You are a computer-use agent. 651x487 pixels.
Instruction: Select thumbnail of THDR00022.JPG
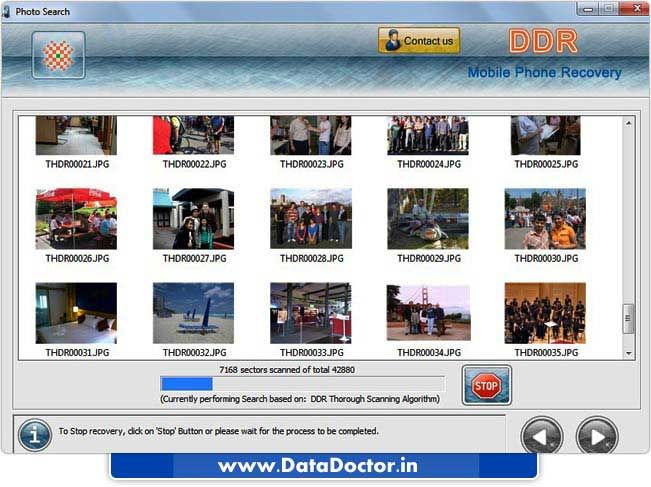coord(193,135)
